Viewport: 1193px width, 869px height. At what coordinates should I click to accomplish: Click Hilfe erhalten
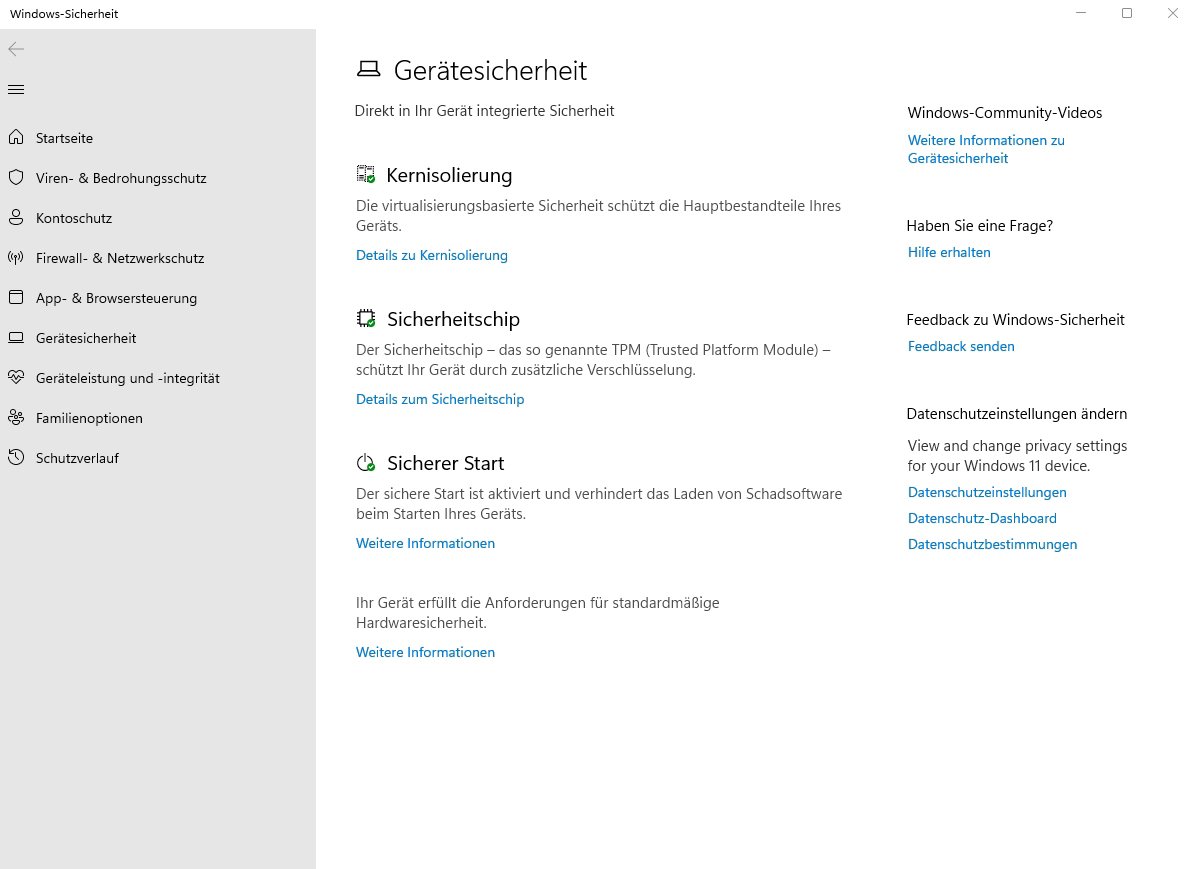[948, 252]
